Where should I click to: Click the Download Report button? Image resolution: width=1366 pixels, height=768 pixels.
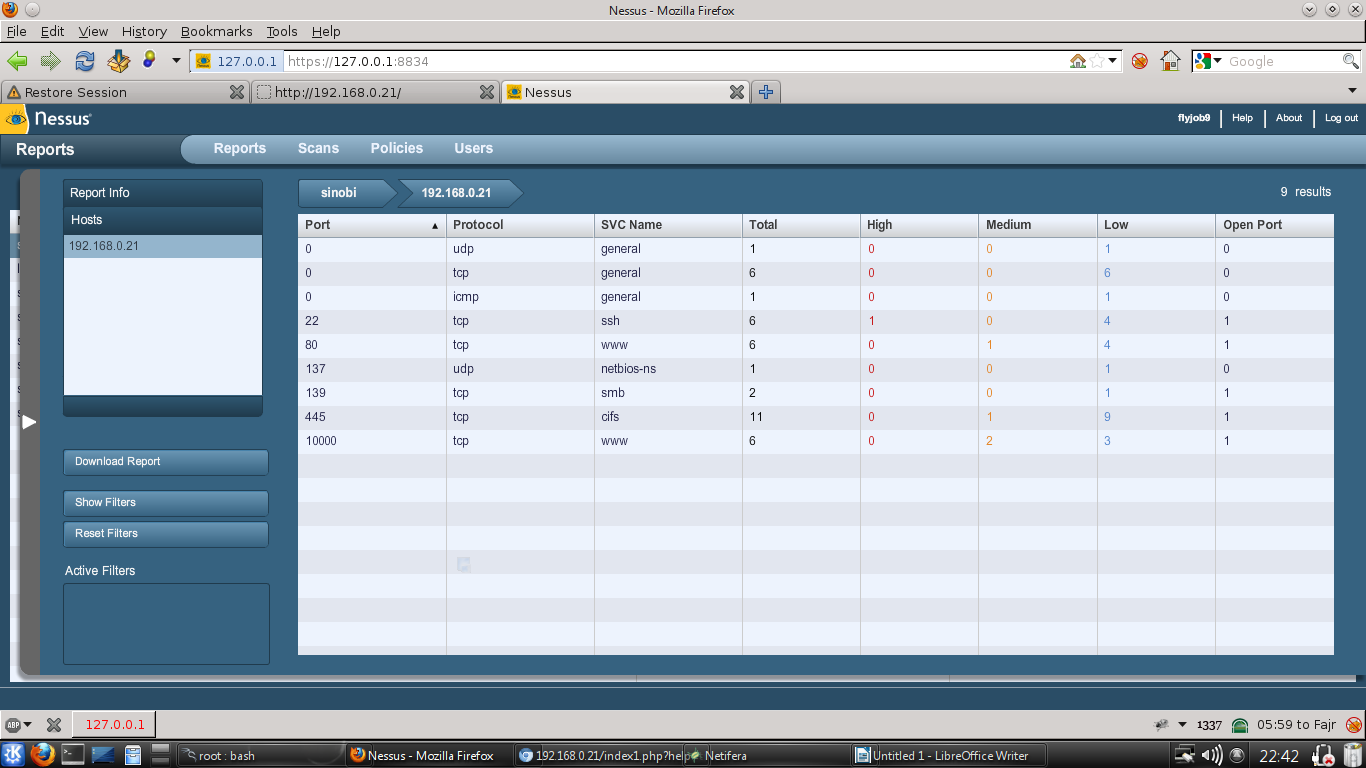(166, 462)
